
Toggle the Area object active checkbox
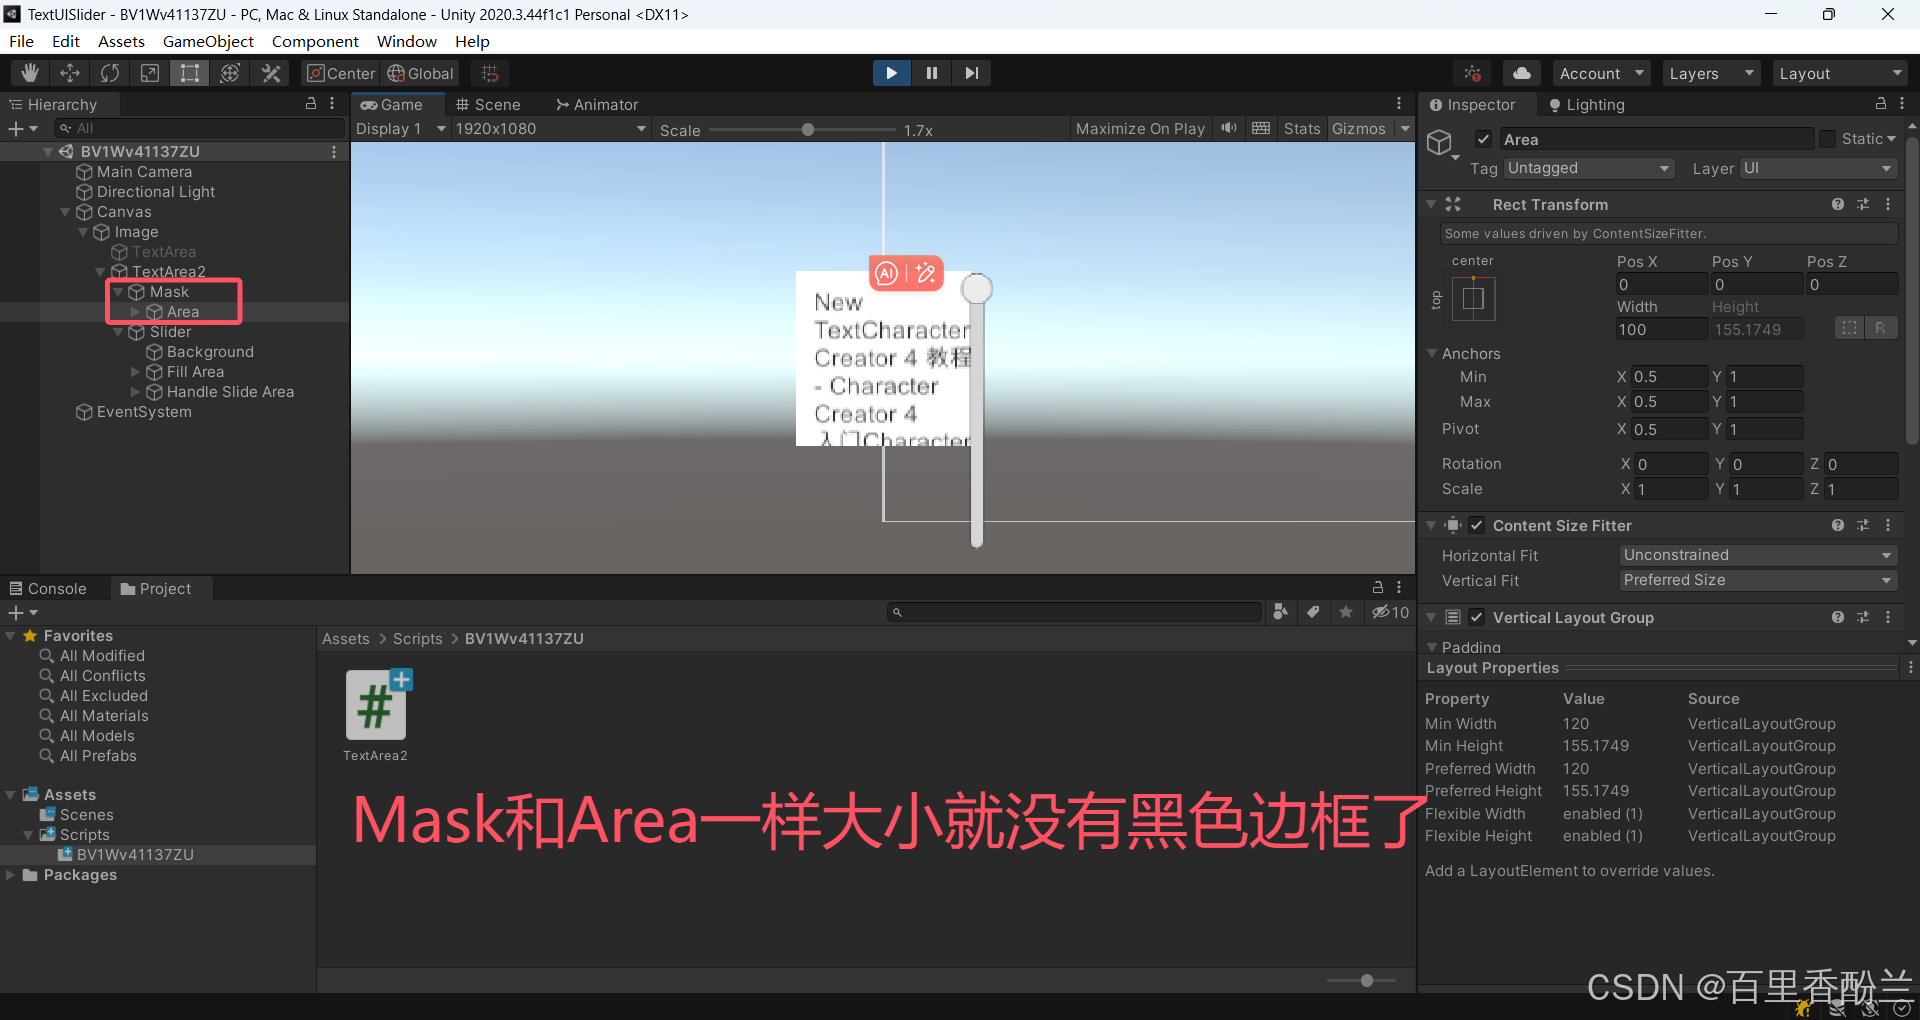click(x=1484, y=139)
